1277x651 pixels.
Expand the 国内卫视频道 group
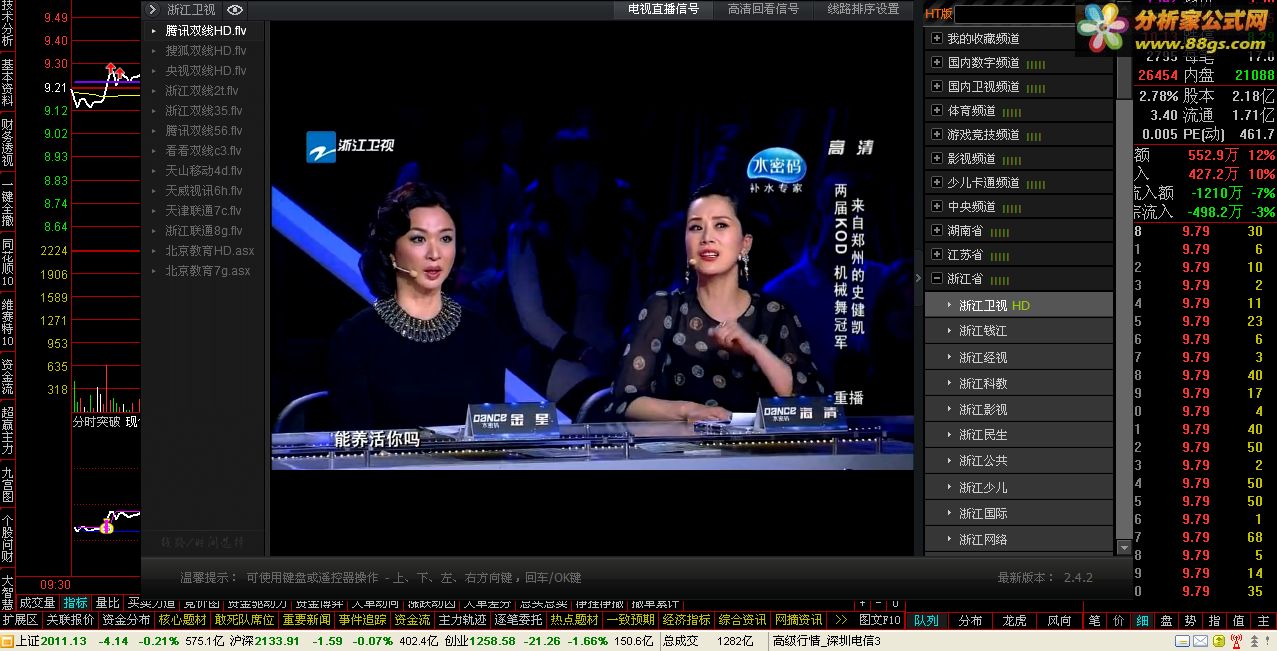(937, 86)
